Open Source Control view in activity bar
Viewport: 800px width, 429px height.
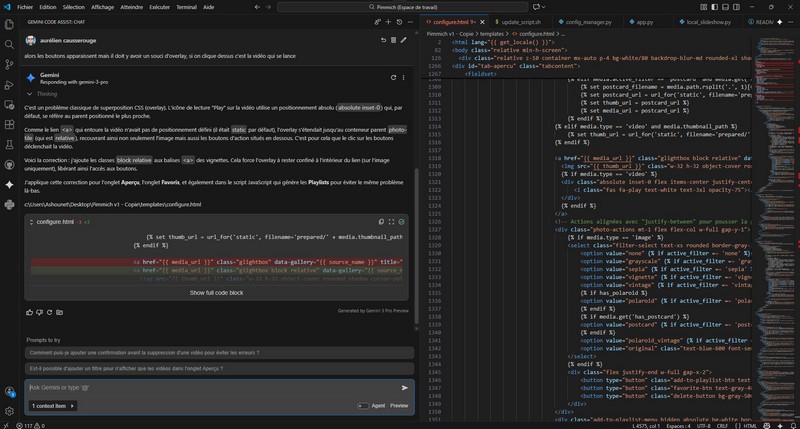(x=9, y=64)
